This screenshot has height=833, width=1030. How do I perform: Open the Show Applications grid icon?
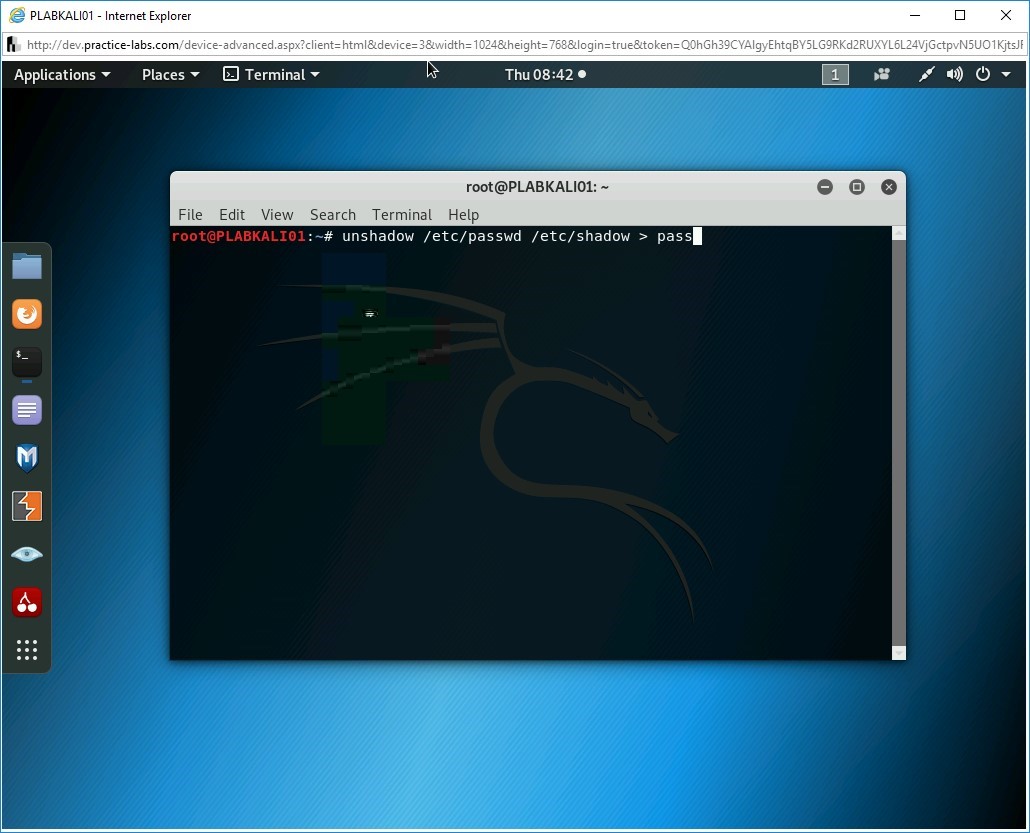pos(26,651)
